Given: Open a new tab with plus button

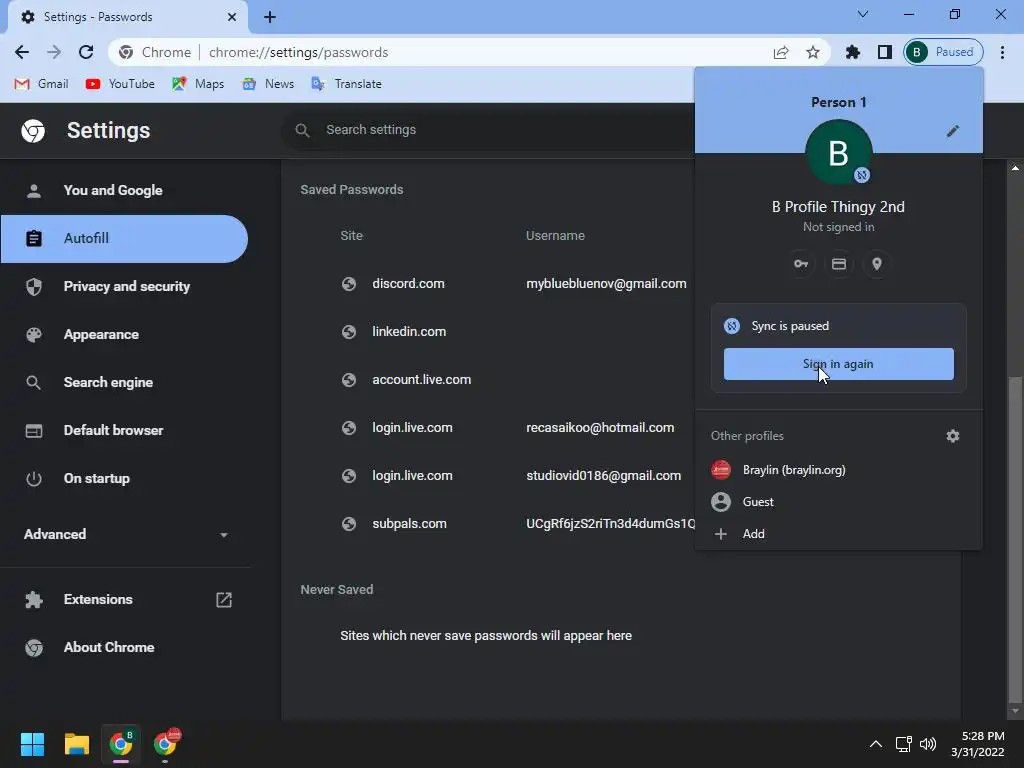Looking at the screenshot, I should (270, 17).
